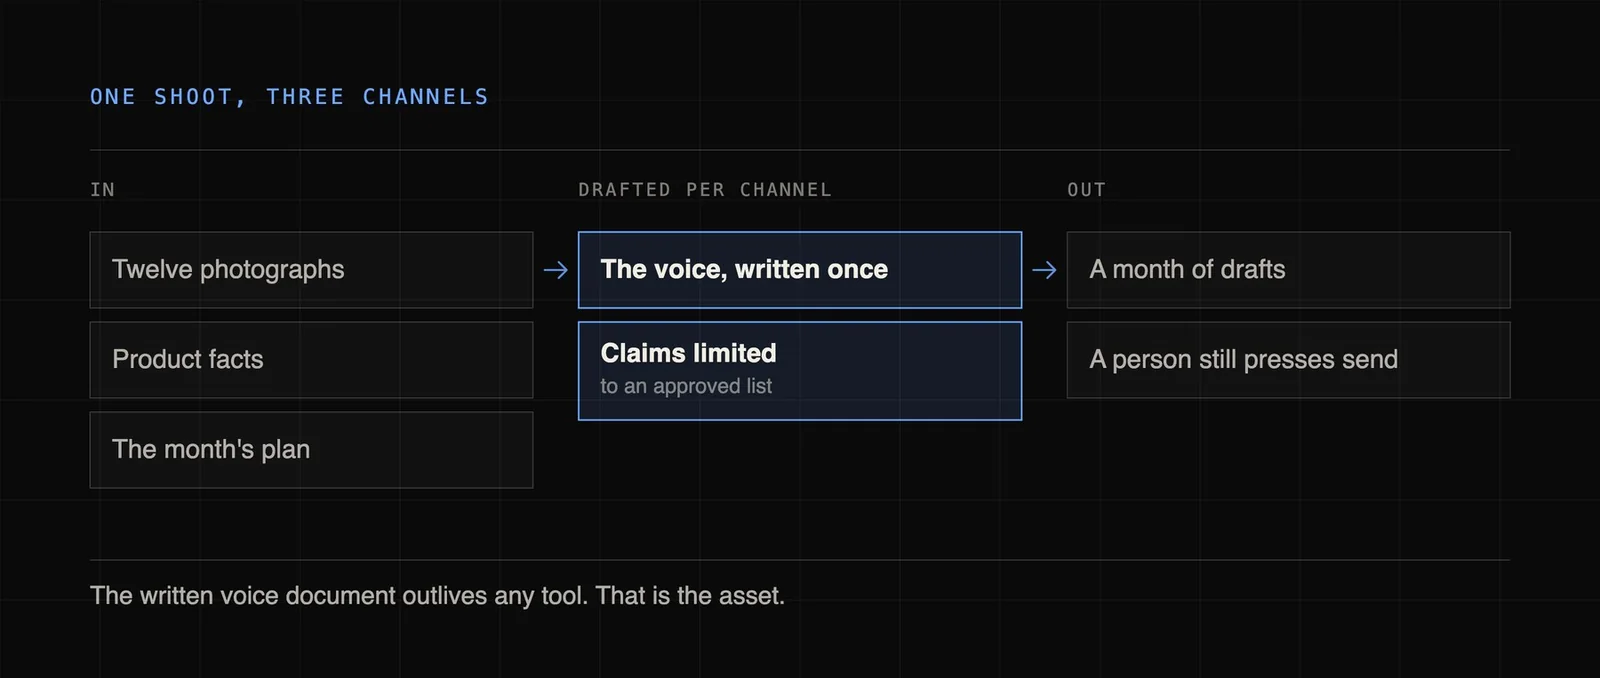Click the 'to an approved list' subtext

pyautogui.click(x=686, y=386)
